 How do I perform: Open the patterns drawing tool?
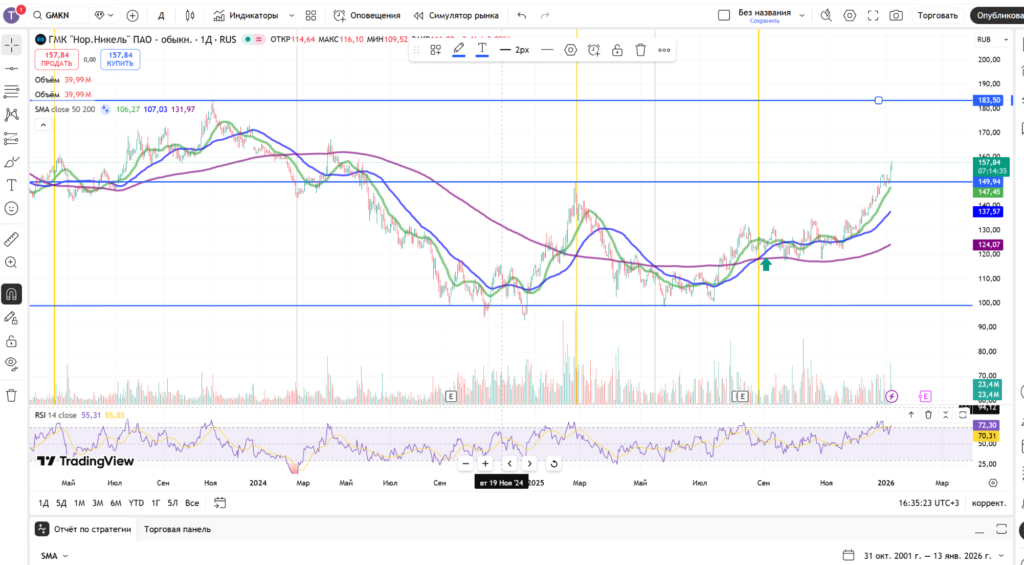(x=11, y=115)
